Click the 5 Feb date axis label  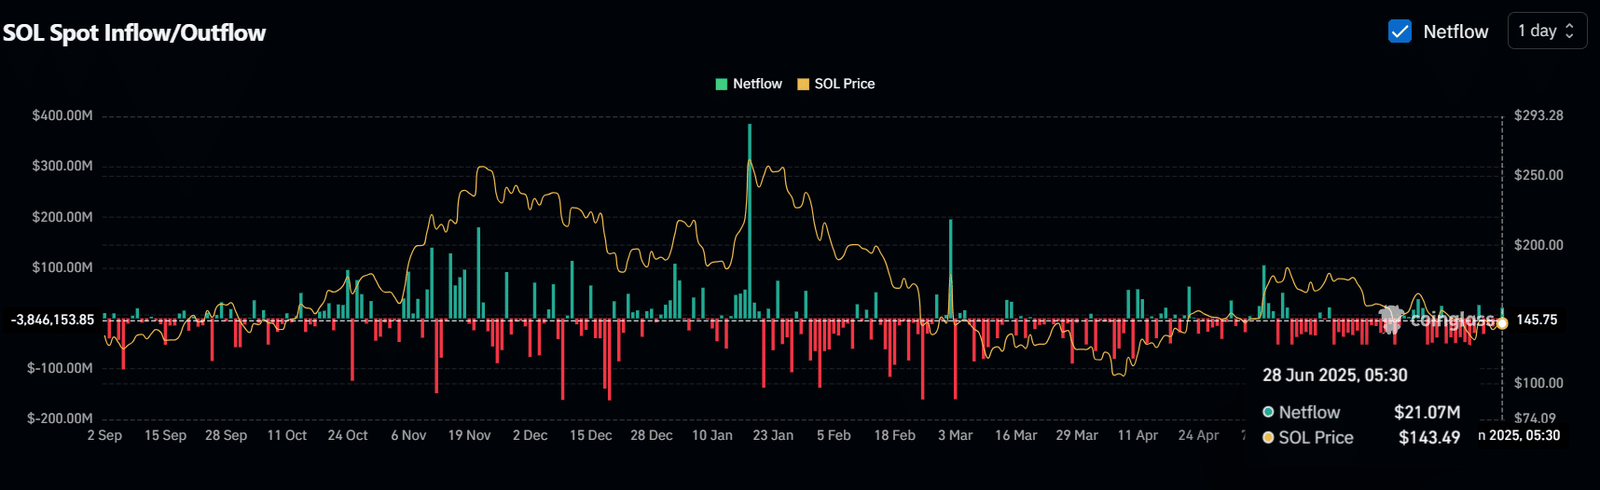pos(833,435)
